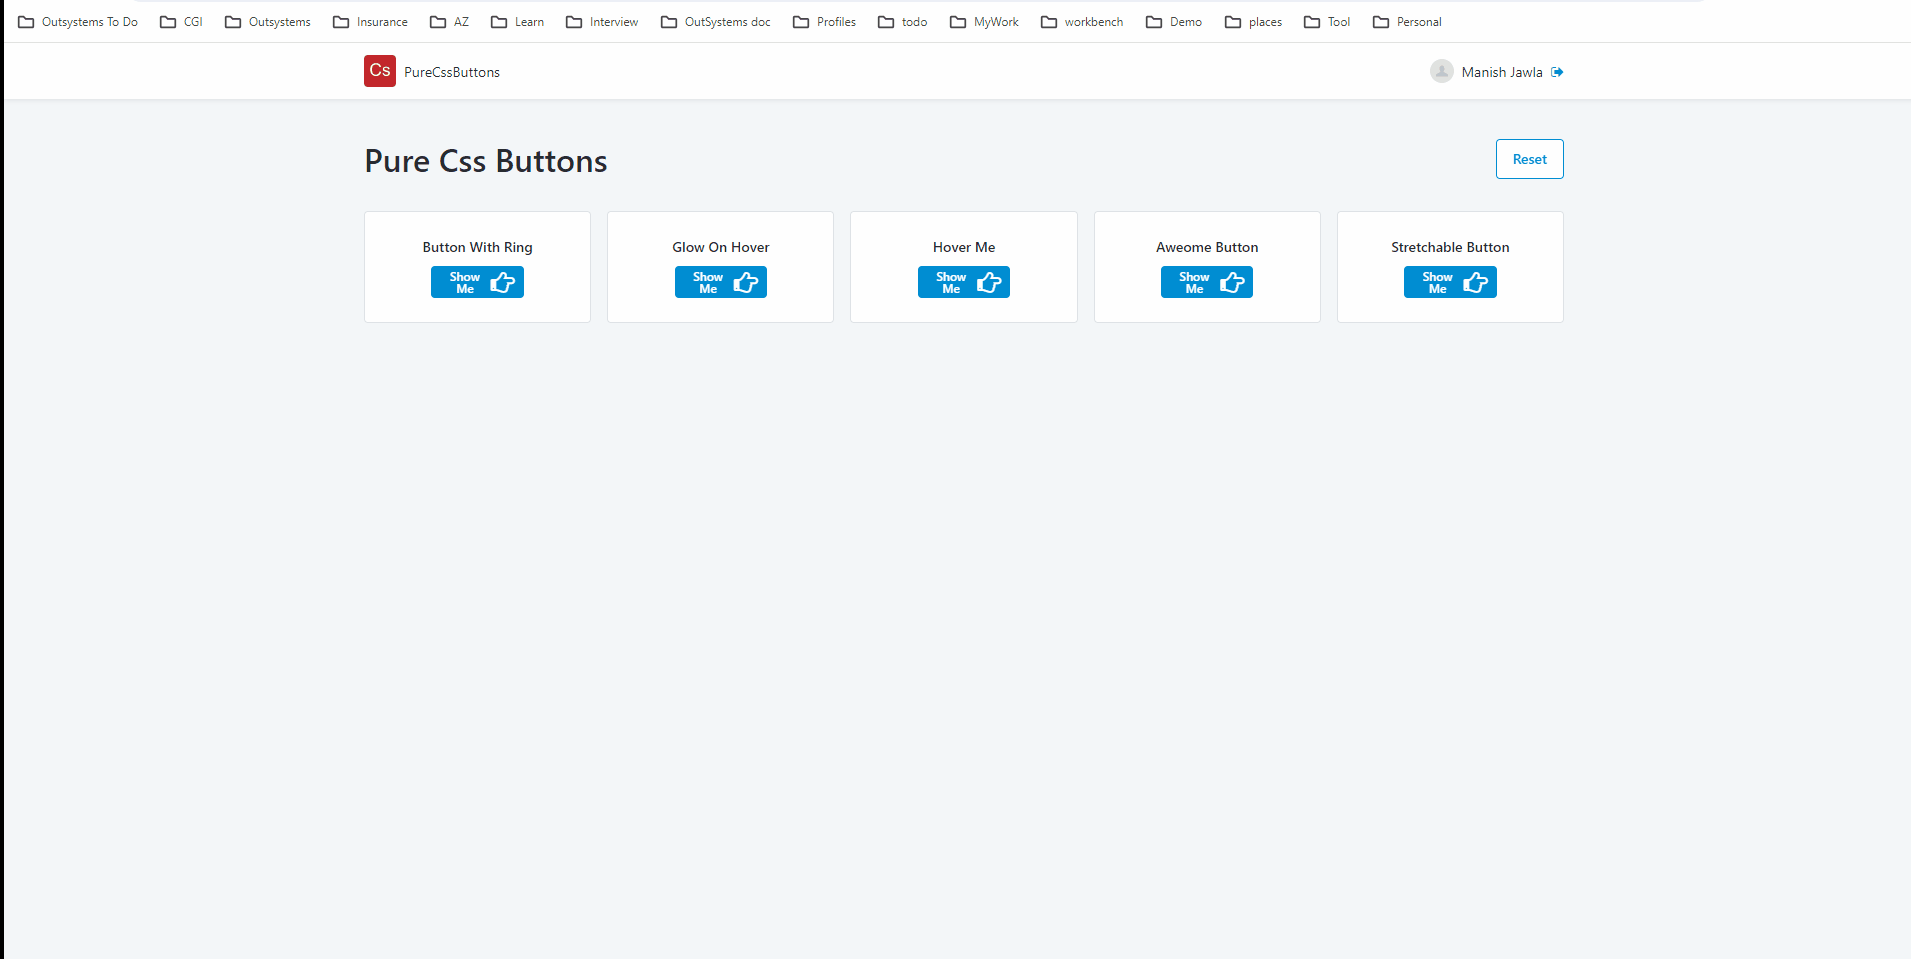Open the OutSystems doc bookmark folder
1911x959 pixels.
[716, 22]
